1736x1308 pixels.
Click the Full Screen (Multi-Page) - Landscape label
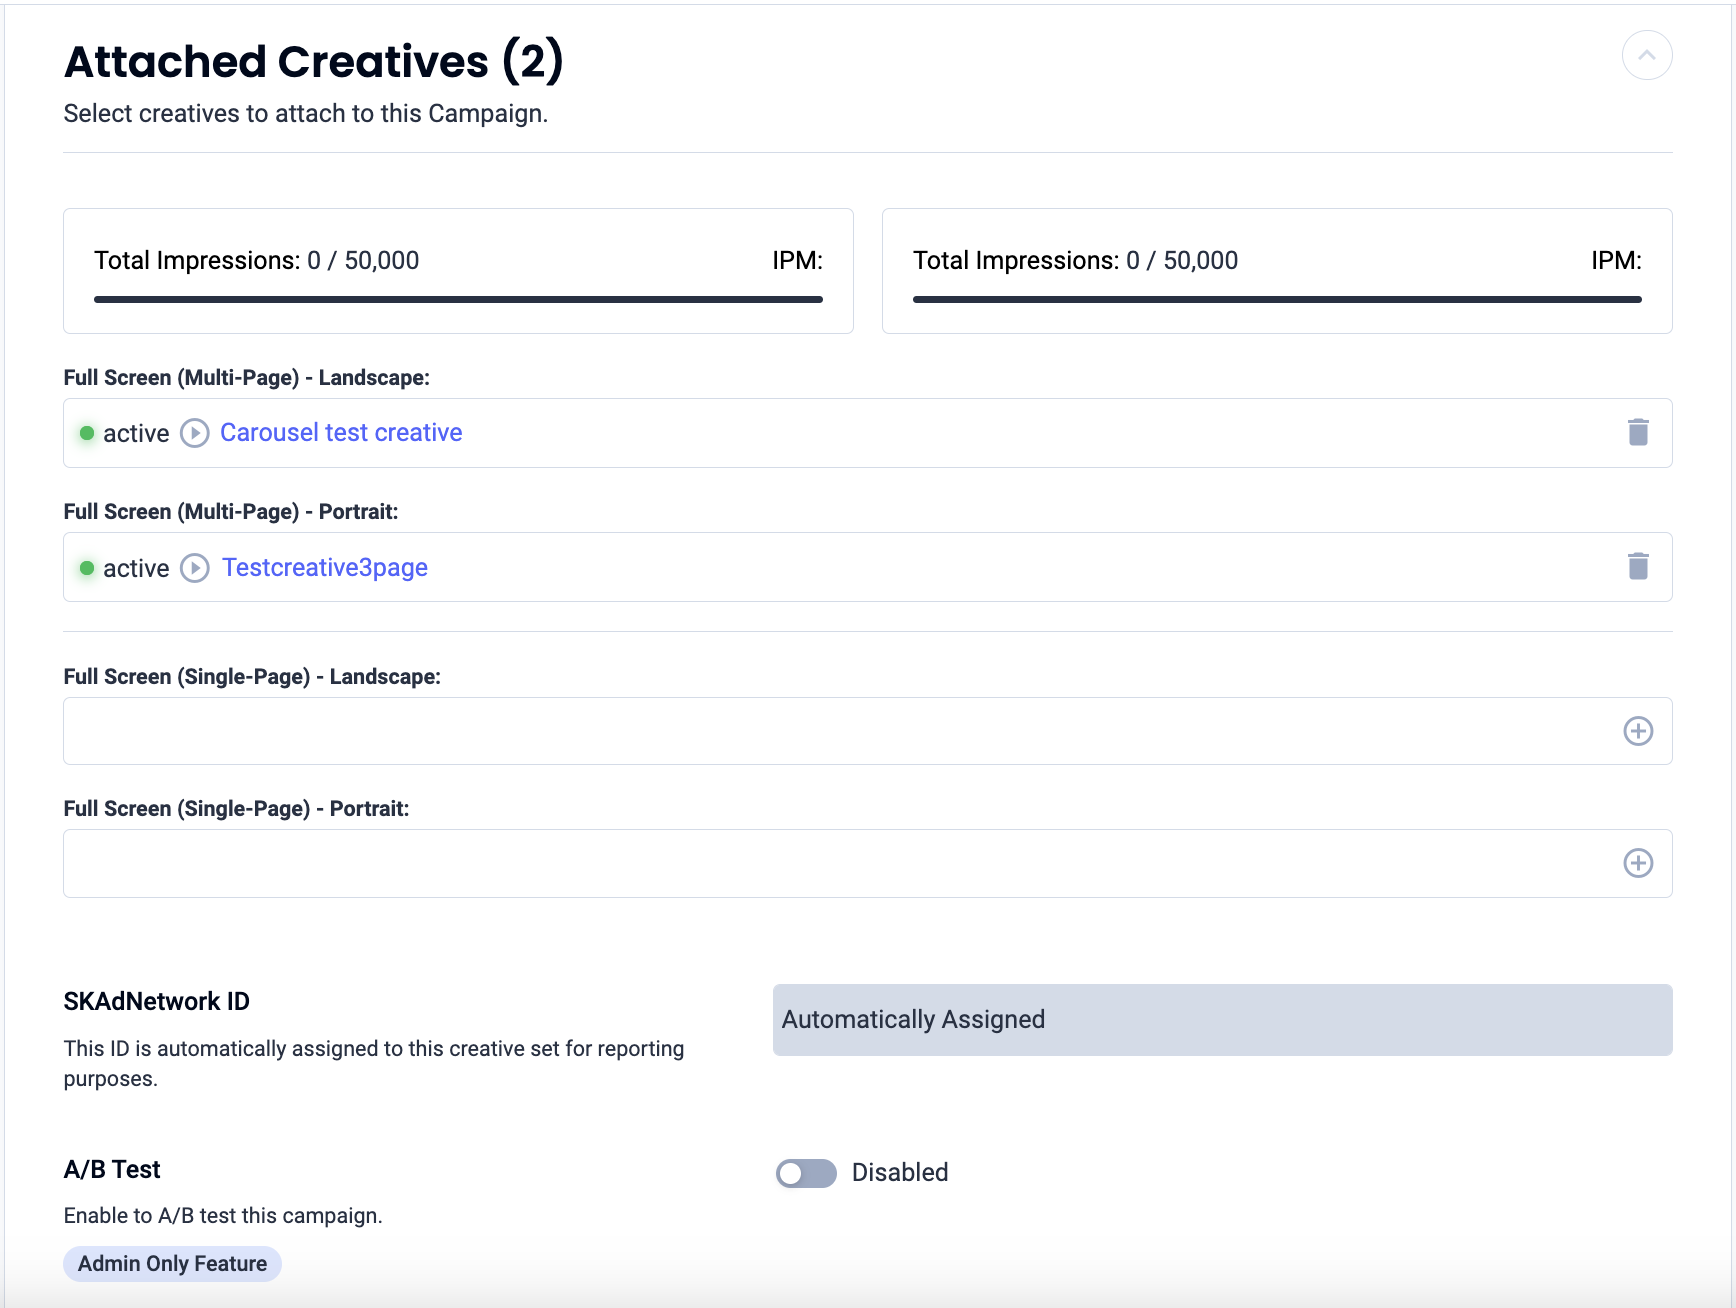click(247, 377)
